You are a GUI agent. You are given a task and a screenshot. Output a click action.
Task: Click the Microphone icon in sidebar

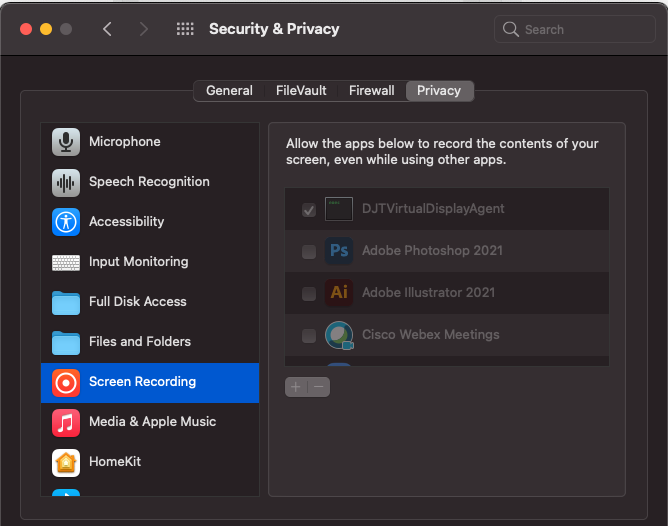point(66,142)
